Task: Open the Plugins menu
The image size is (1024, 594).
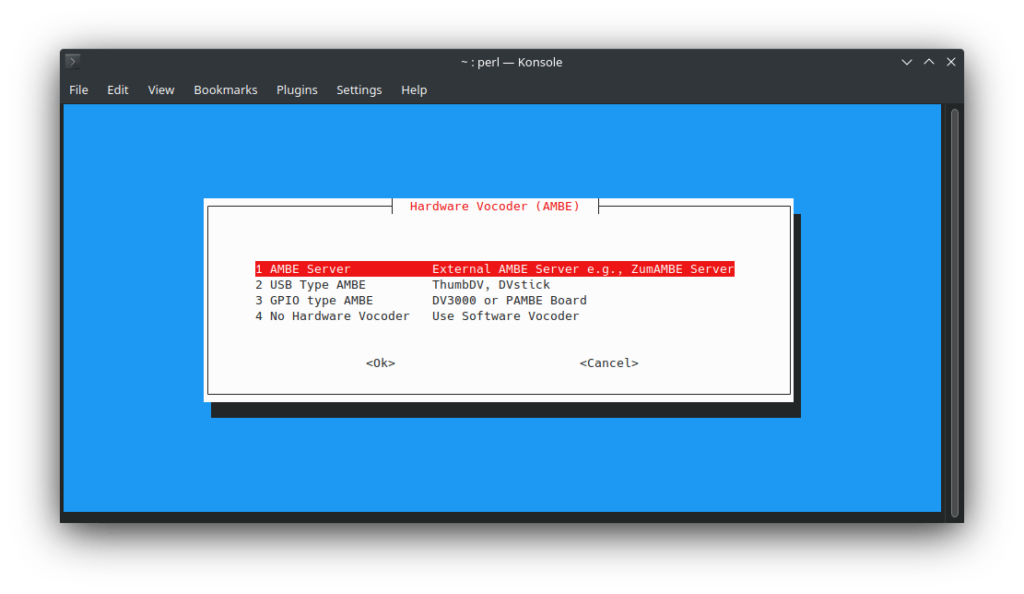Action: [x=296, y=90]
